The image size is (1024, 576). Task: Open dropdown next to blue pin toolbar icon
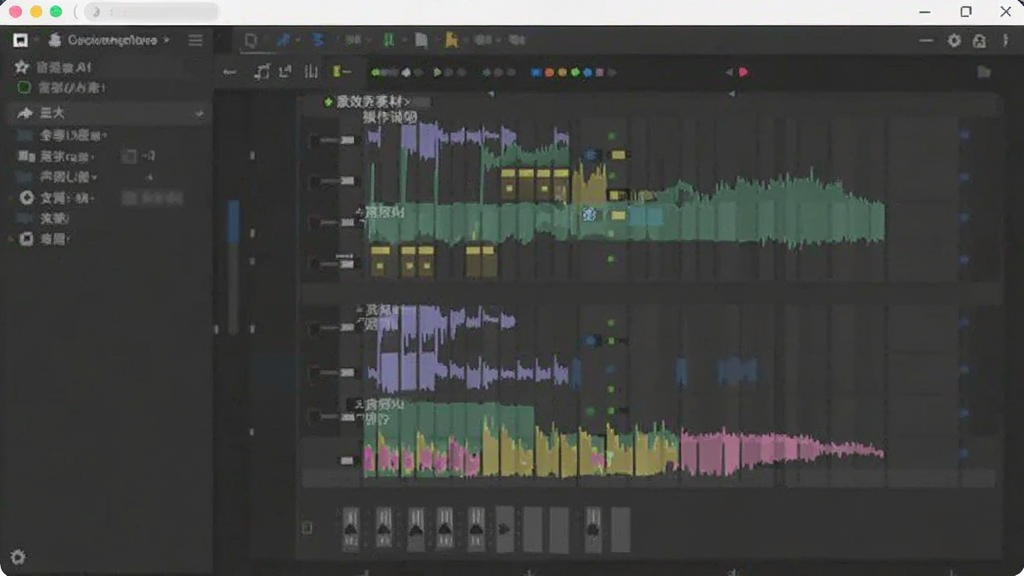[x=298, y=40]
